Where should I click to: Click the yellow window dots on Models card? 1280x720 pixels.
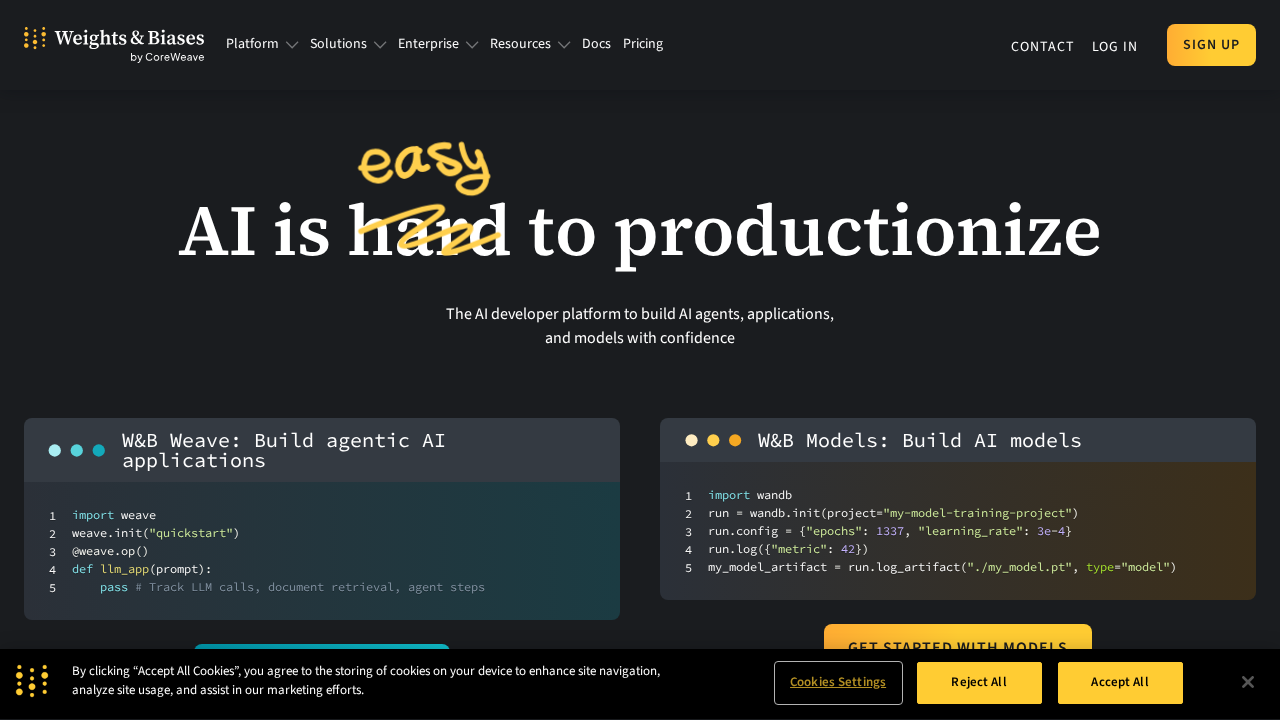coord(713,440)
